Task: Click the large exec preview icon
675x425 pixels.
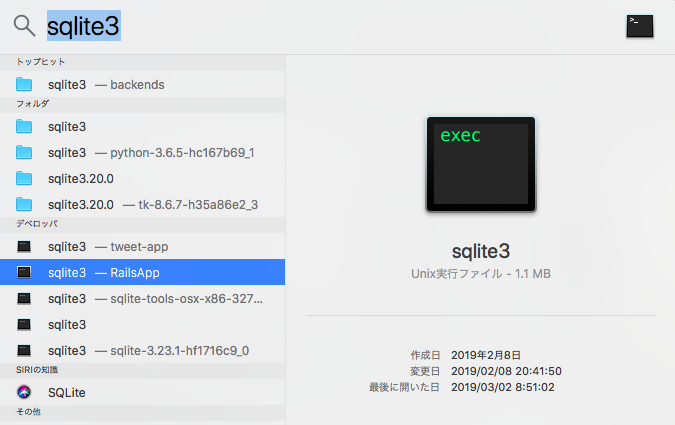Action: 481,165
